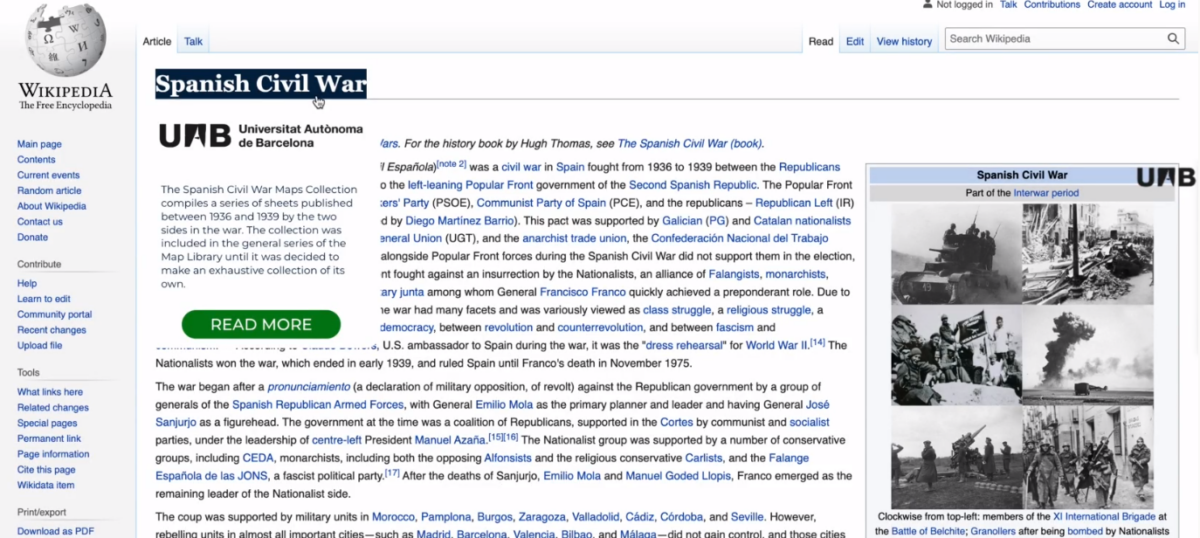Image resolution: width=1200 pixels, height=538 pixels.
Task: Select the Edit tab
Action: [854, 42]
